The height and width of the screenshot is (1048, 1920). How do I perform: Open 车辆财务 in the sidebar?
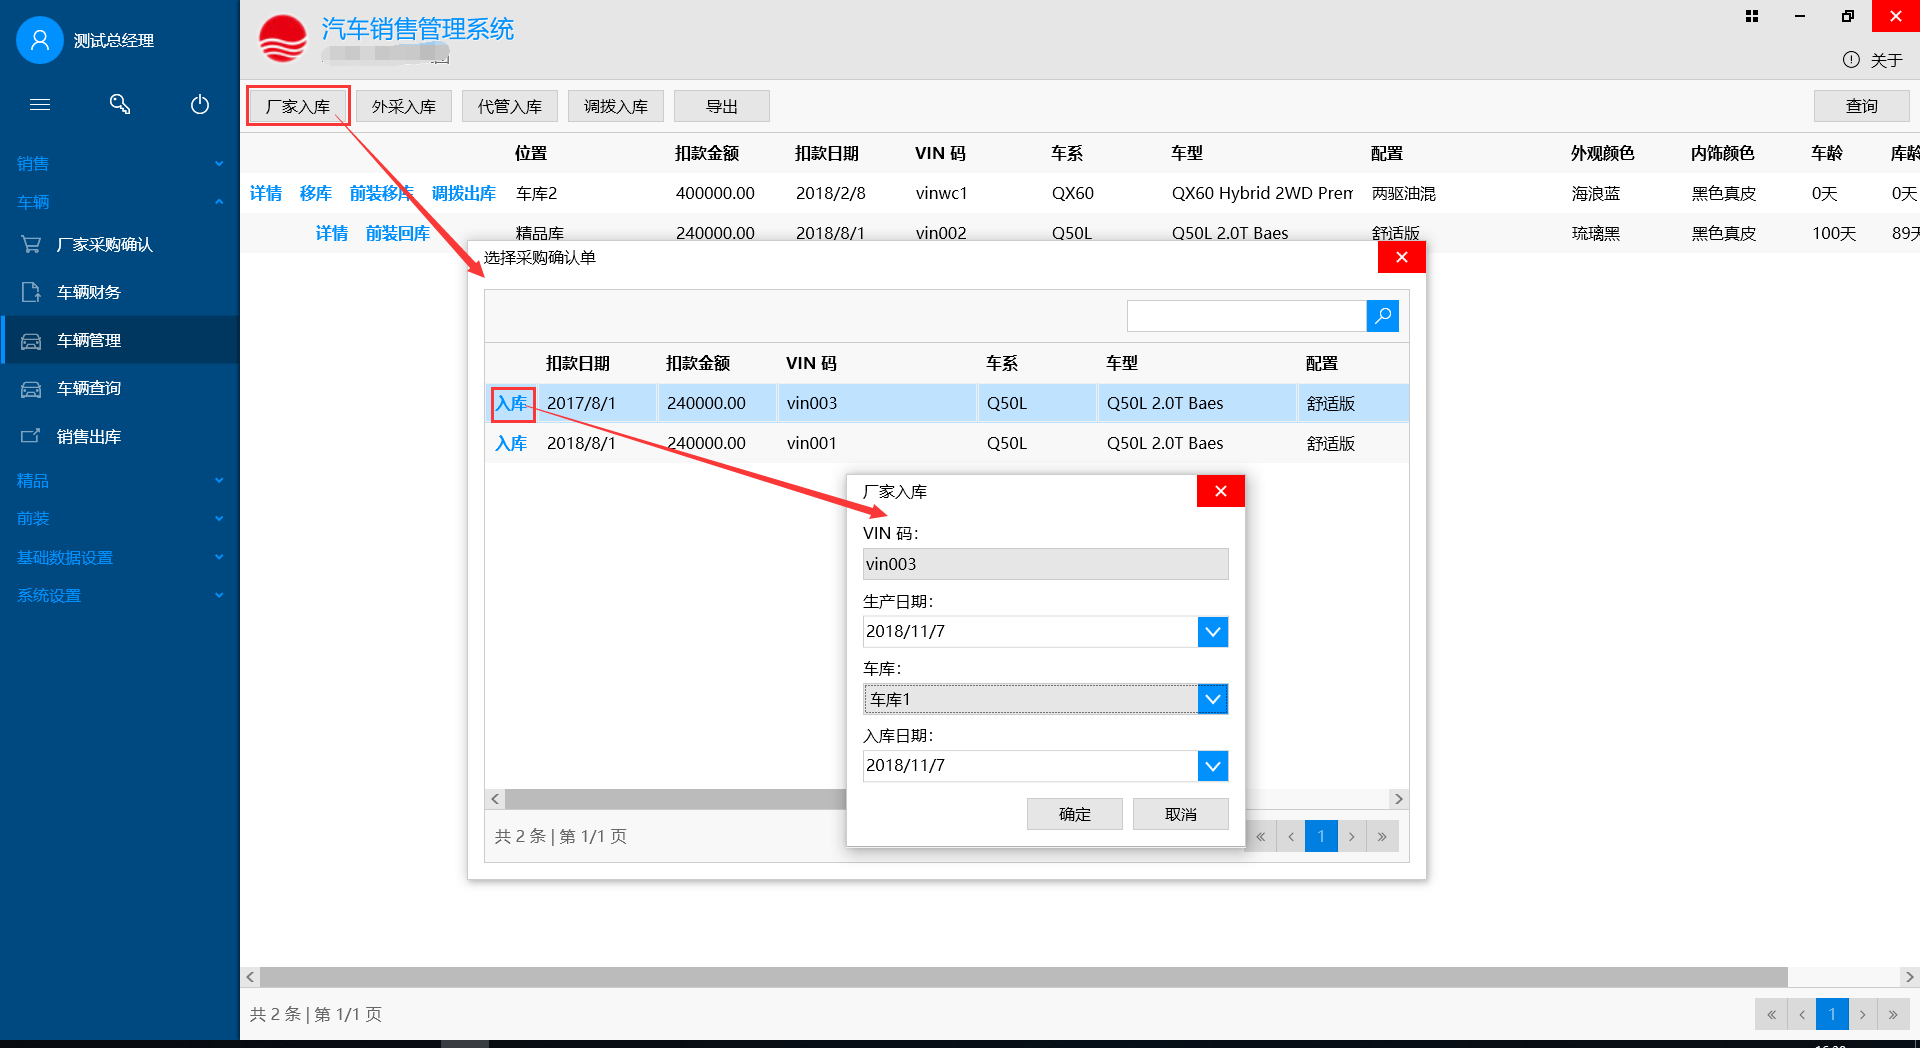pyautogui.click(x=88, y=292)
